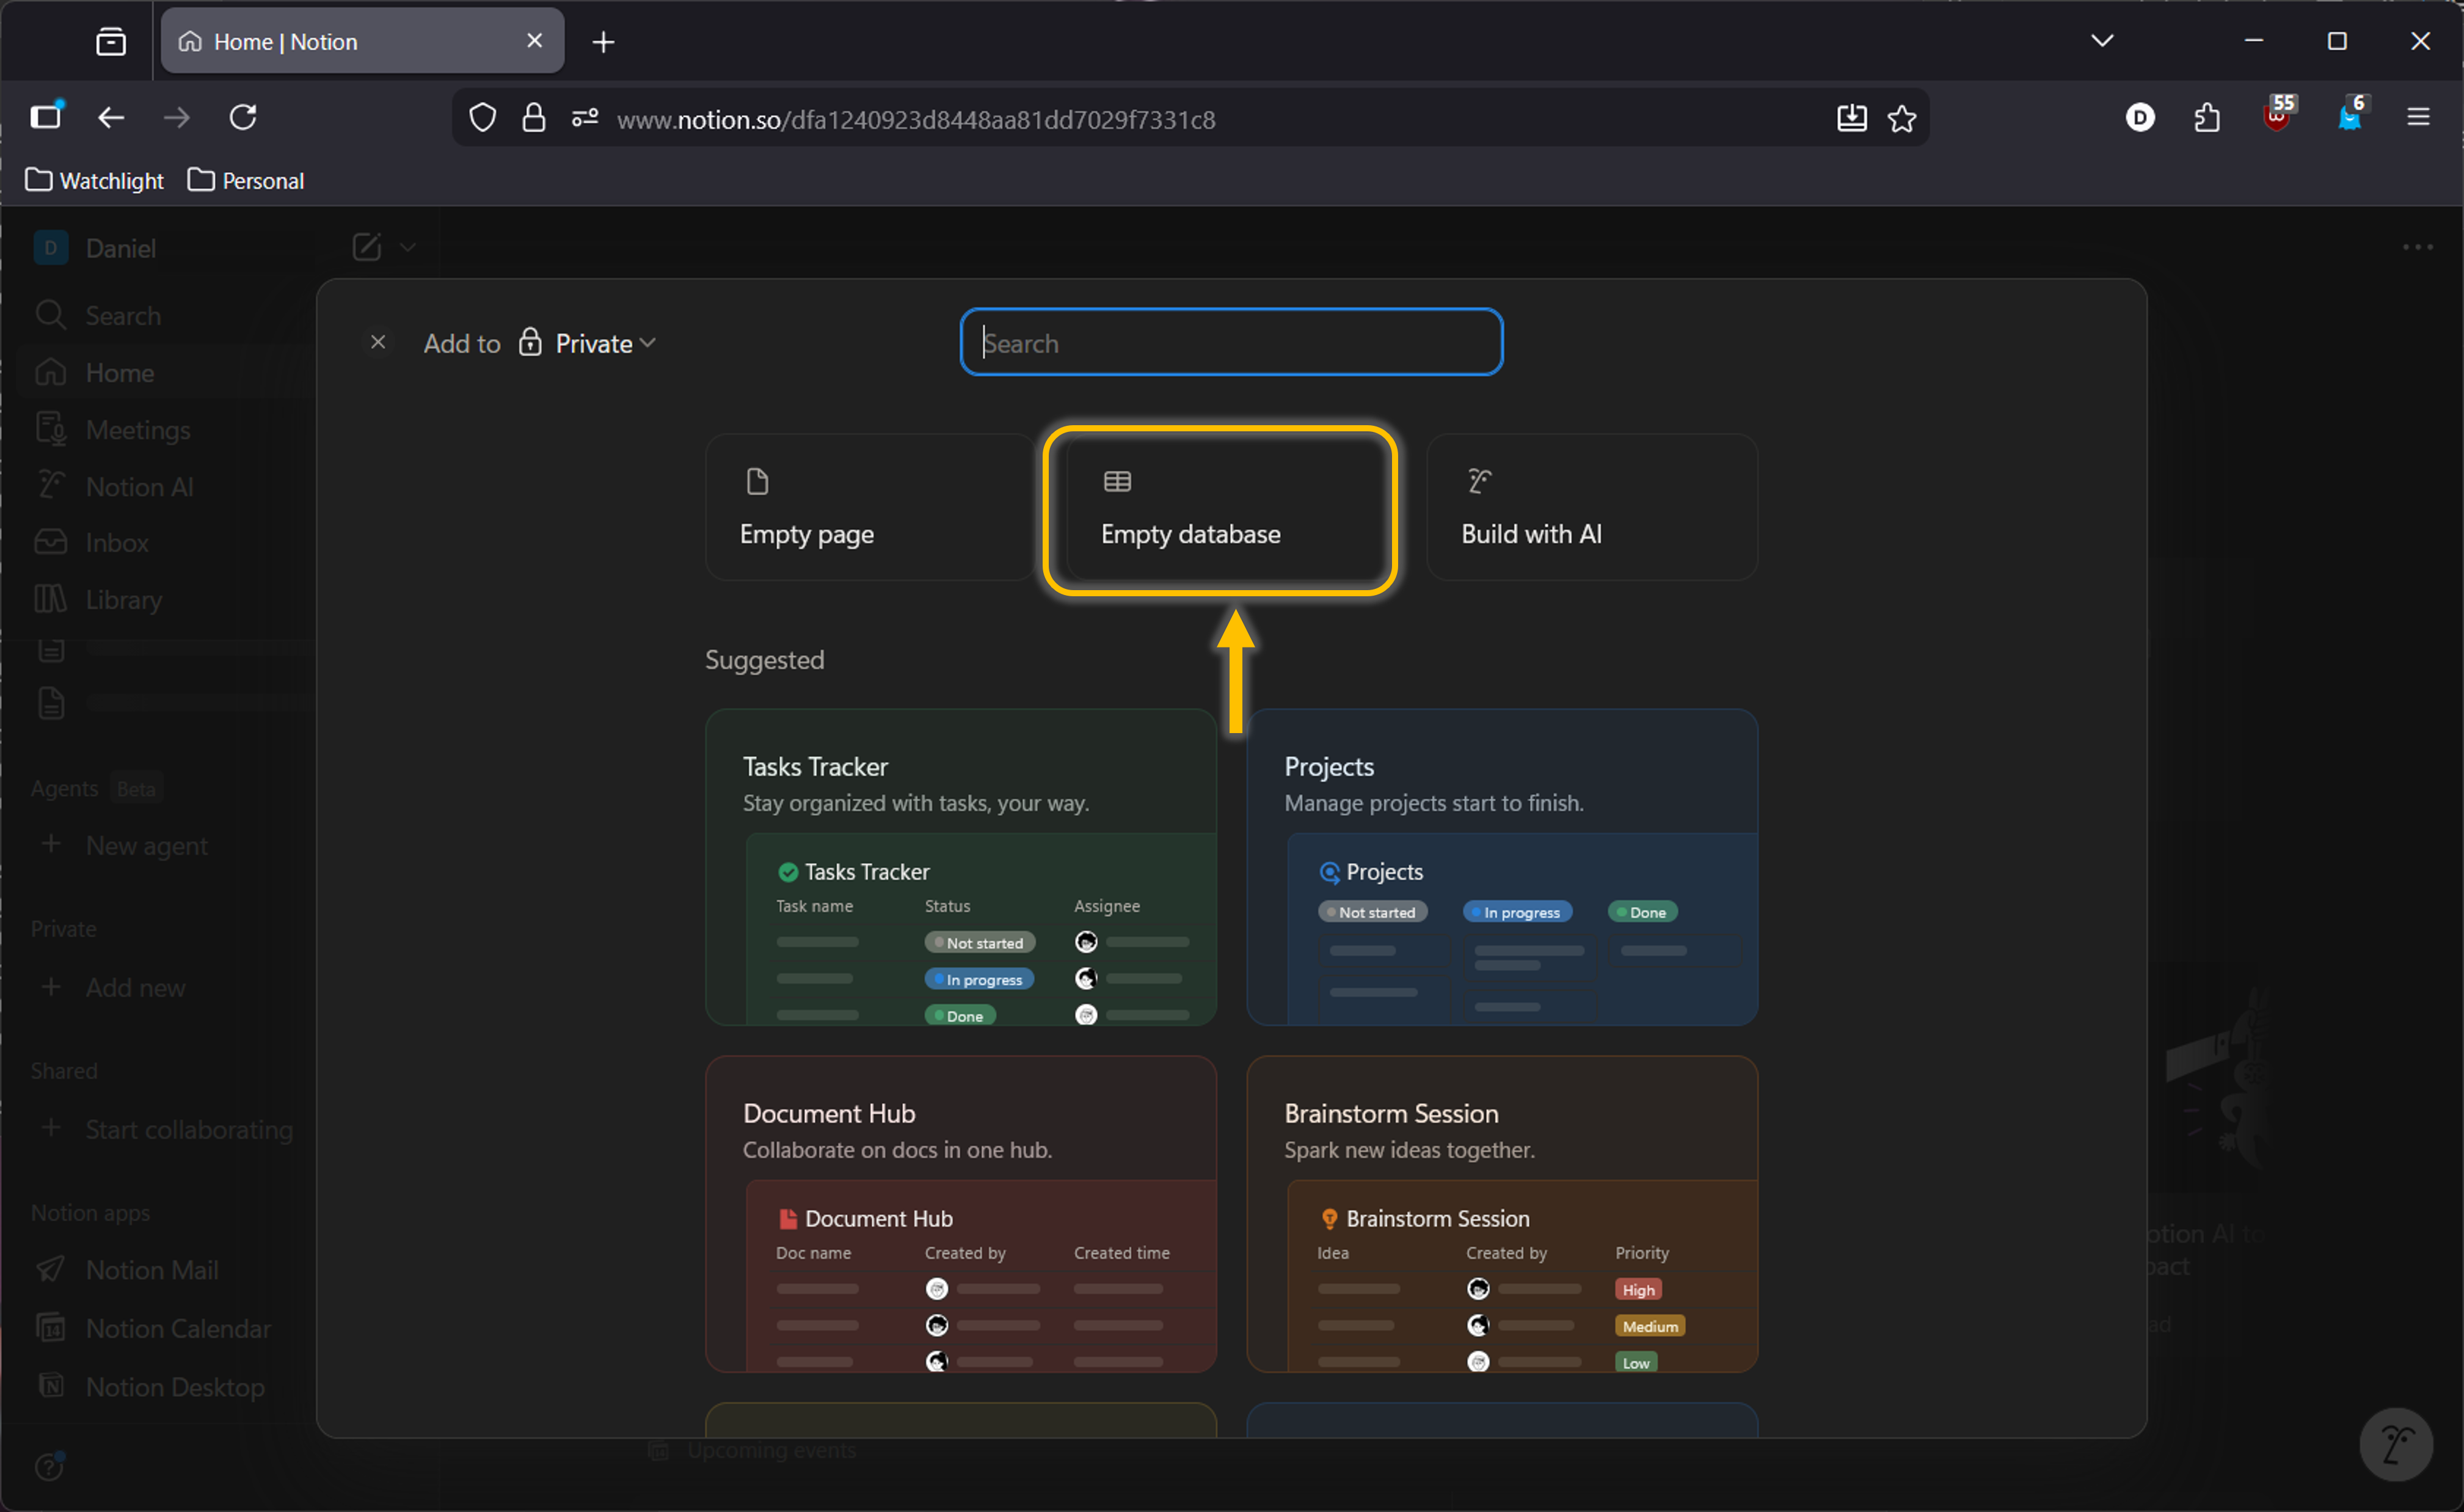Bookmark this page with the star icon

(x=1901, y=119)
